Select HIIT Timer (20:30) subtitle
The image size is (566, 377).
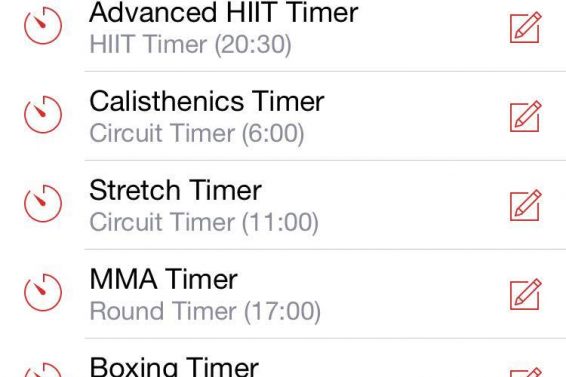click(191, 45)
